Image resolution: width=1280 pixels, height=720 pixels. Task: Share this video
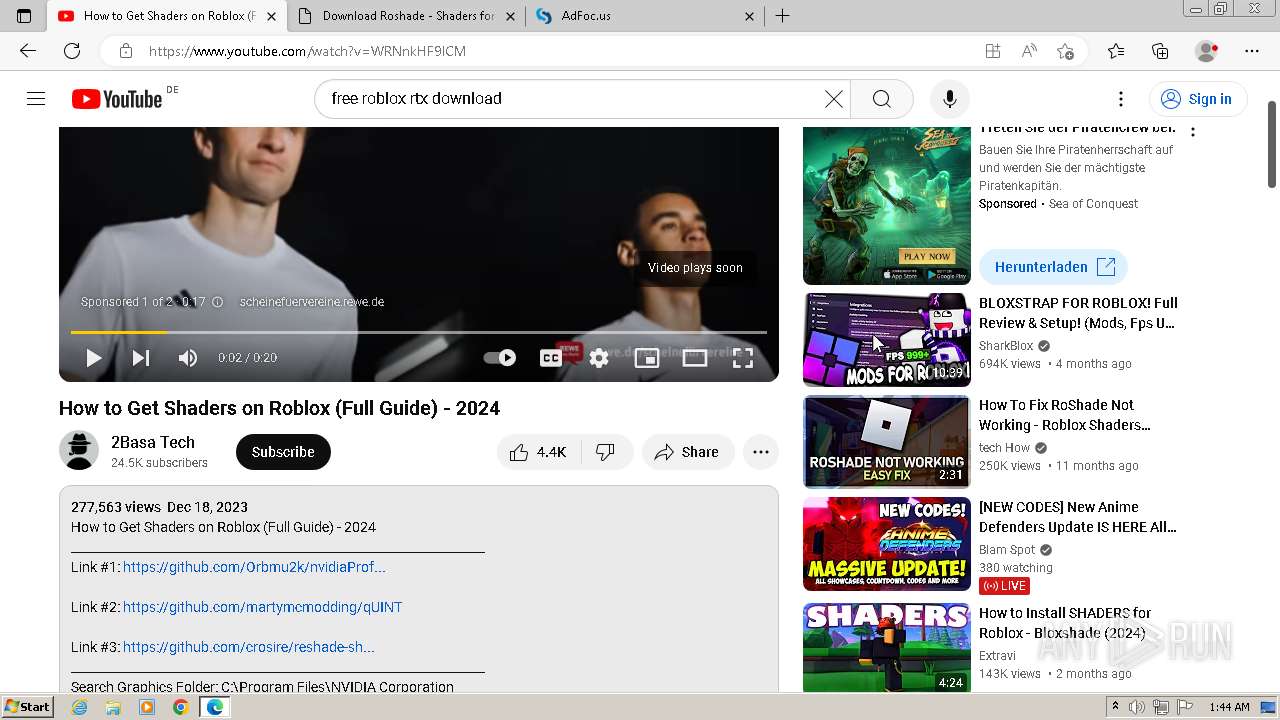coord(688,452)
